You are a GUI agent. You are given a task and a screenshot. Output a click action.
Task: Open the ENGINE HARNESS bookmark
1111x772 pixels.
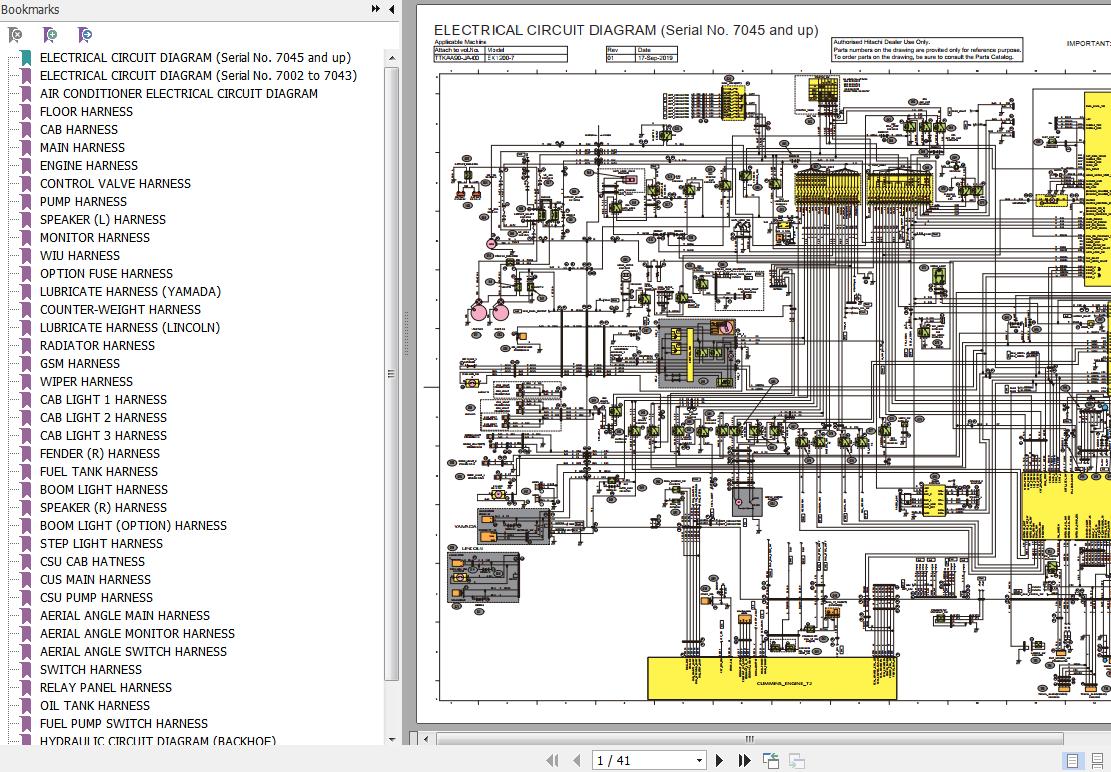pos(89,166)
